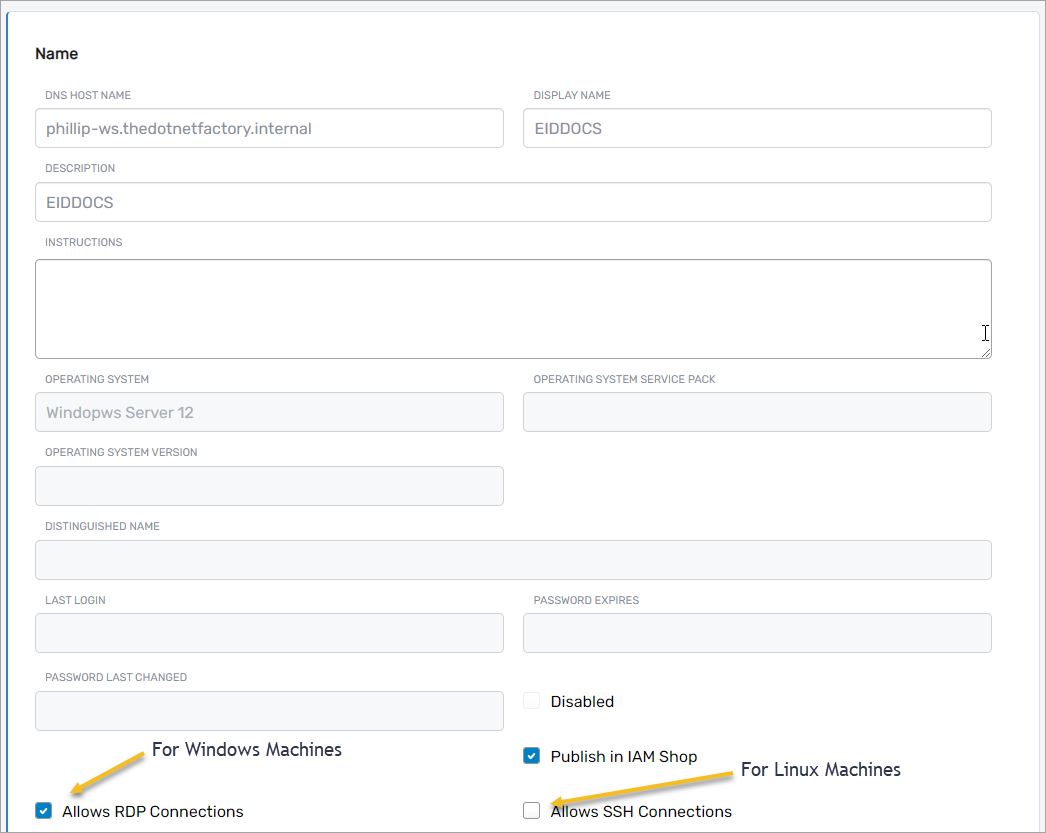The image size is (1046, 833).
Task: Click the DNS Host Name field
Action: coord(269,128)
